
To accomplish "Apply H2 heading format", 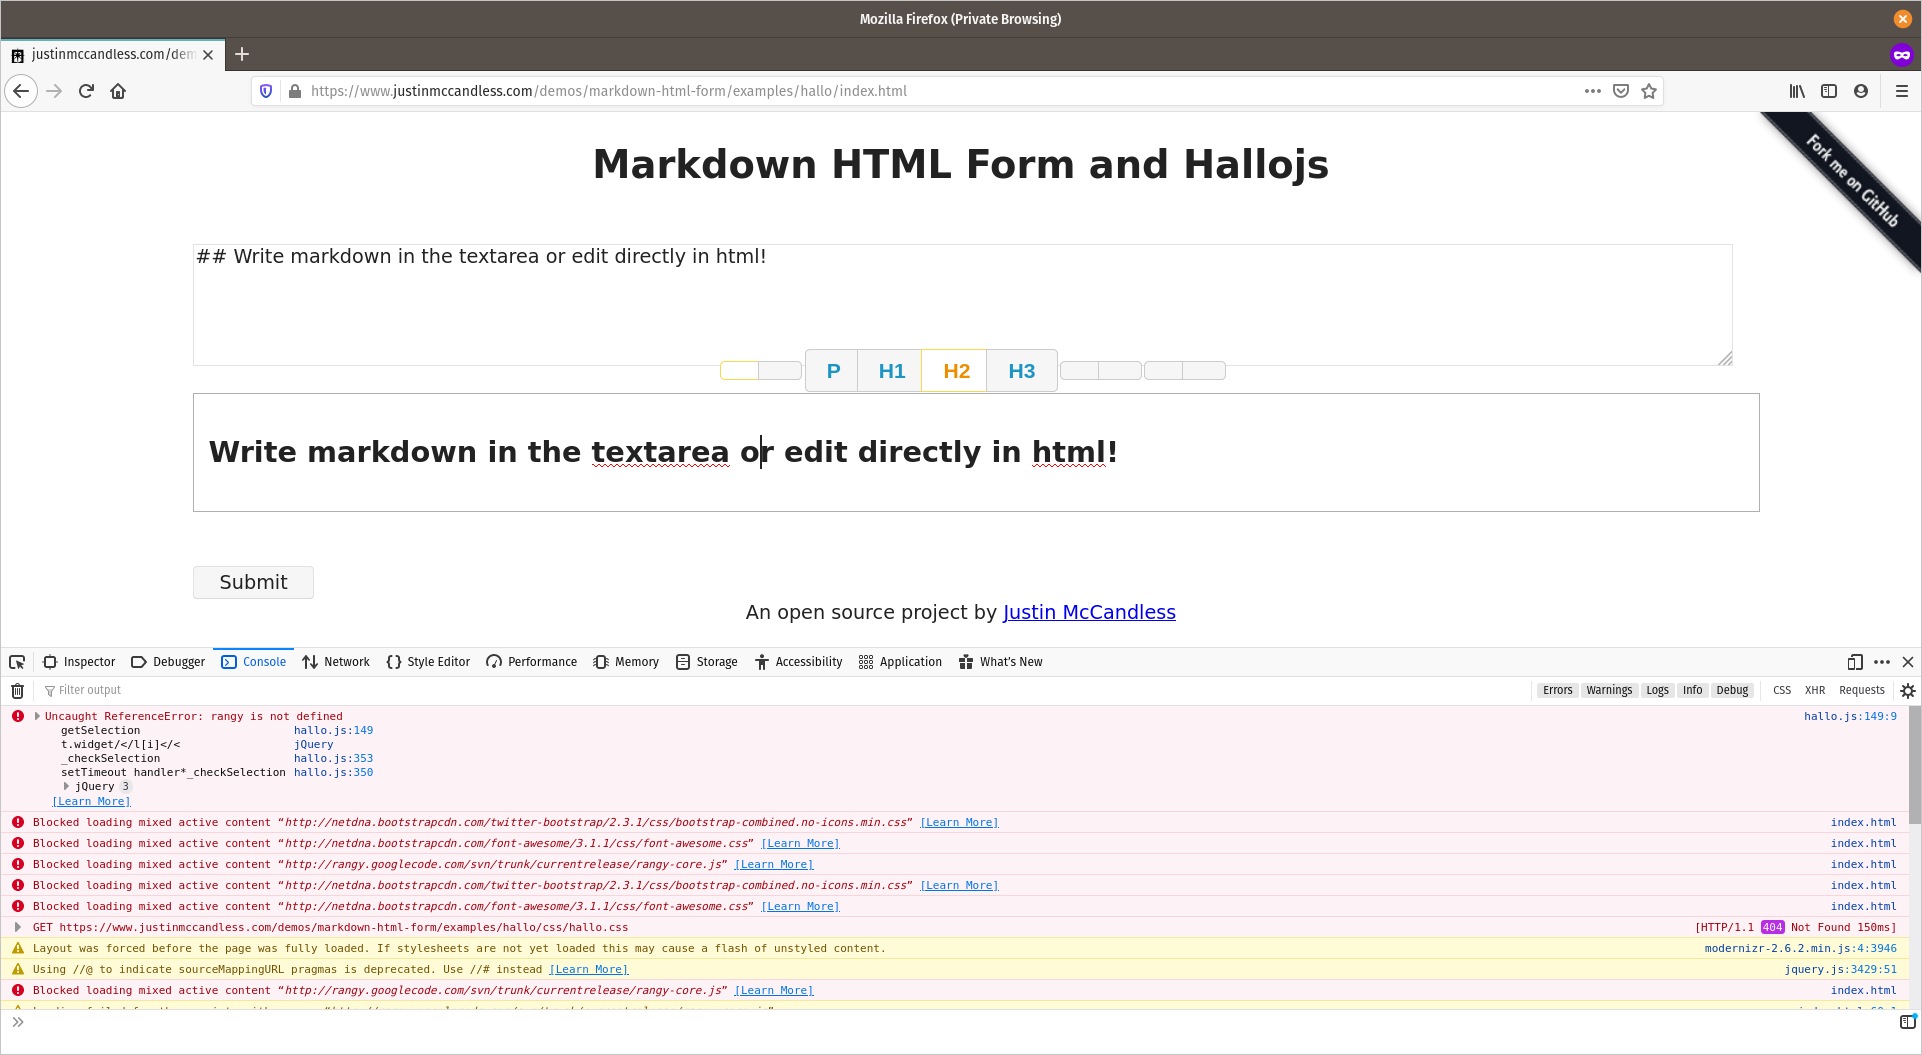I will coord(956,371).
